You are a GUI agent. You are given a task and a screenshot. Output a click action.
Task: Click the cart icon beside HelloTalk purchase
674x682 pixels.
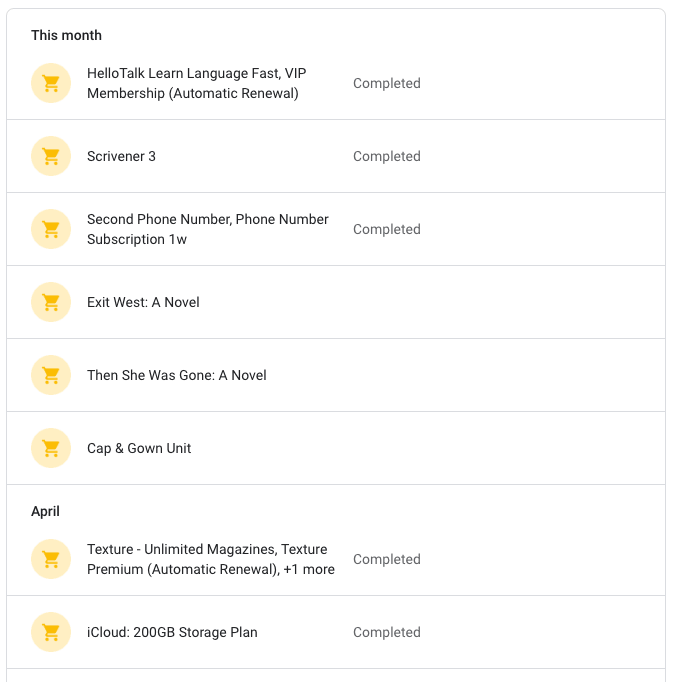(x=51, y=83)
